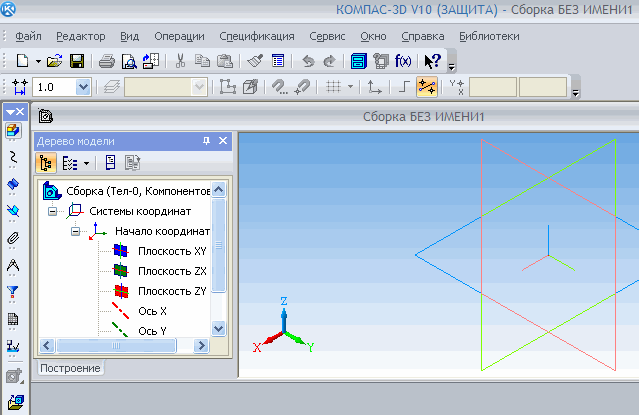Click the mates paperclip sidebar icon

[13, 238]
